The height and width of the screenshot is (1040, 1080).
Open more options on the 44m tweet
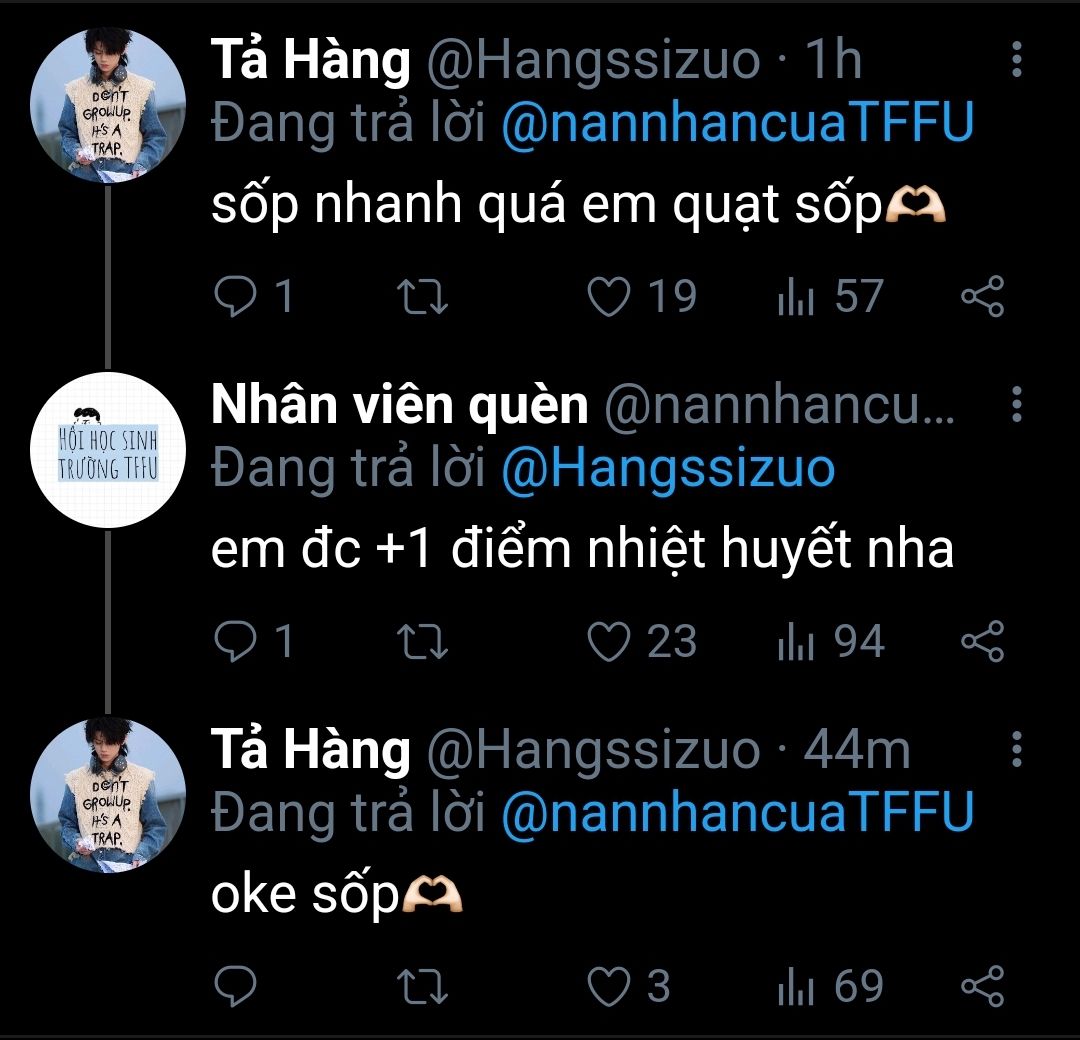[1017, 749]
